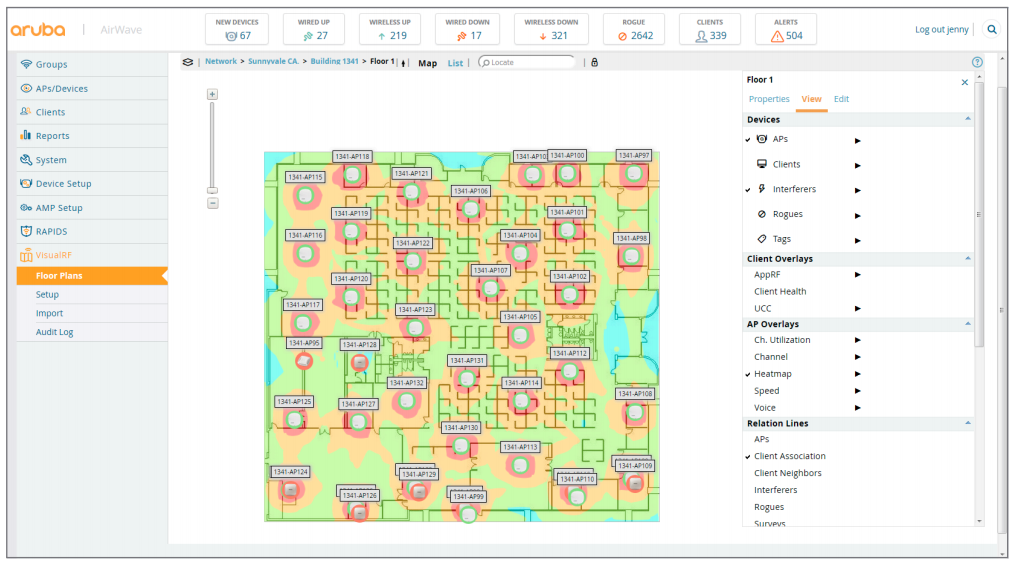Screen dimensions: 1013x563
Task: Click the Log out jenny link
Action: pyautogui.click(x=941, y=29)
